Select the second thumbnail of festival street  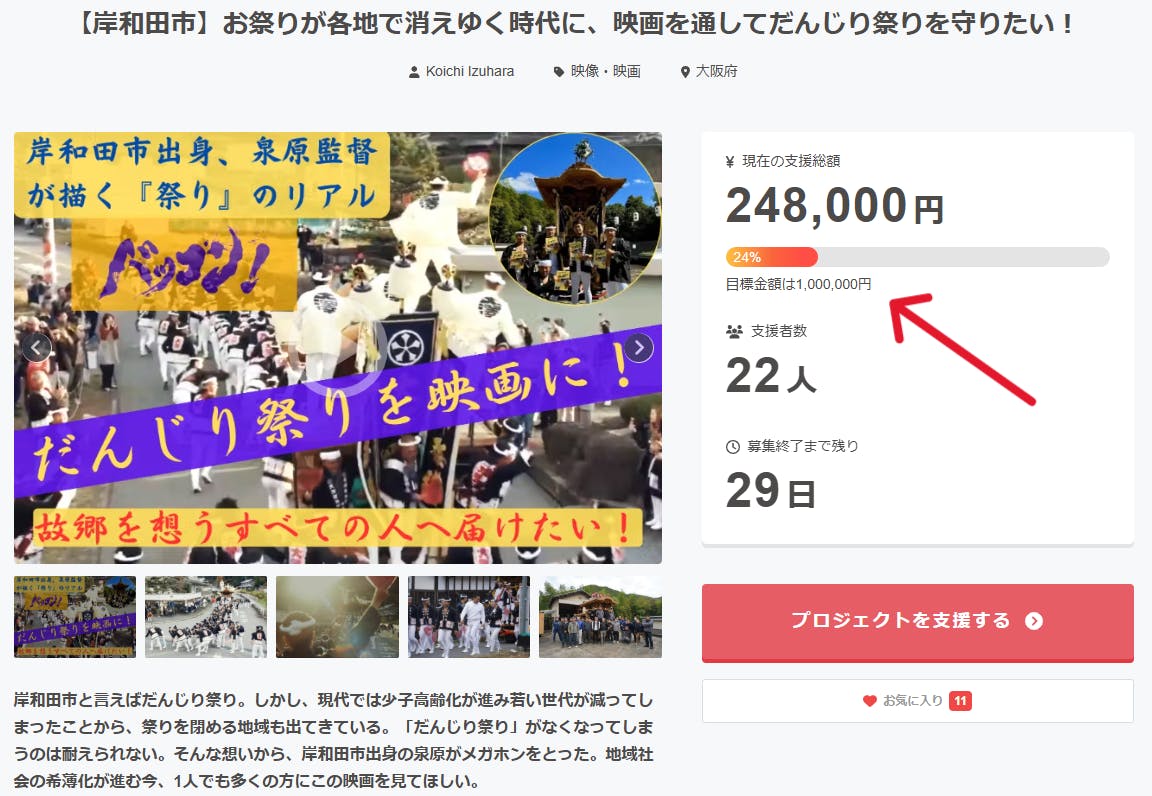(x=206, y=617)
